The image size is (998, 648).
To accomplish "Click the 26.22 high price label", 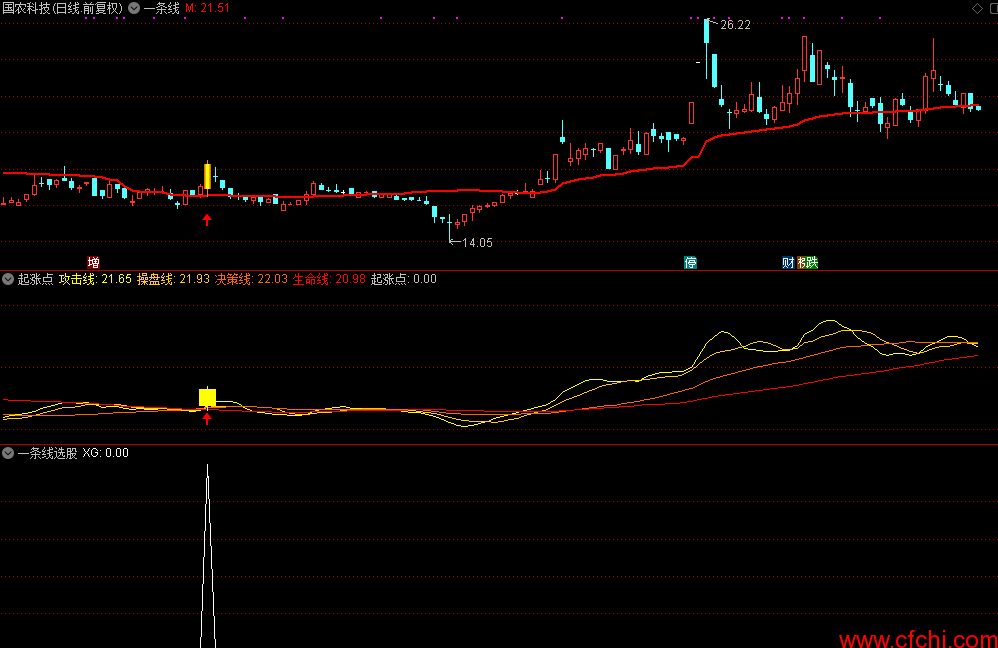I will (735, 25).
